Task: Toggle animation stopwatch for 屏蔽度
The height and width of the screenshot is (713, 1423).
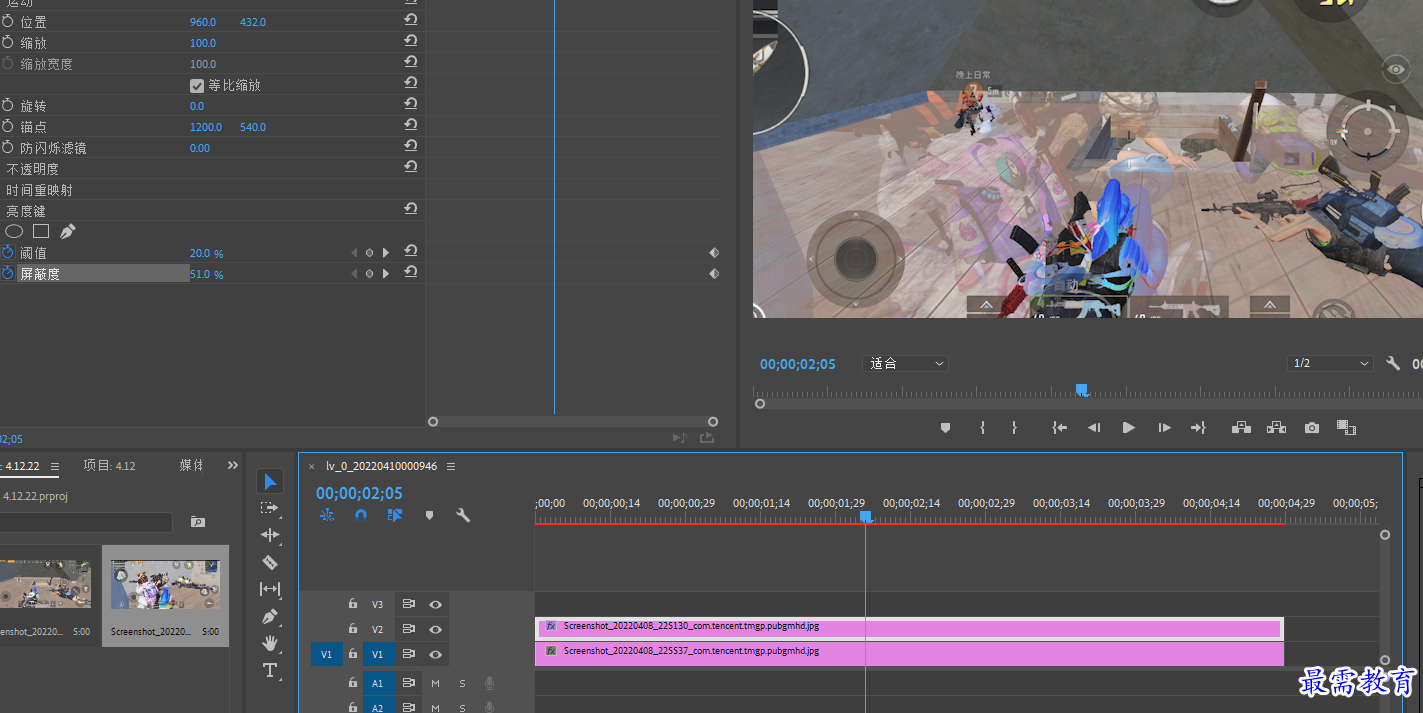Action: pyautogui.click(x=8, y=273)
